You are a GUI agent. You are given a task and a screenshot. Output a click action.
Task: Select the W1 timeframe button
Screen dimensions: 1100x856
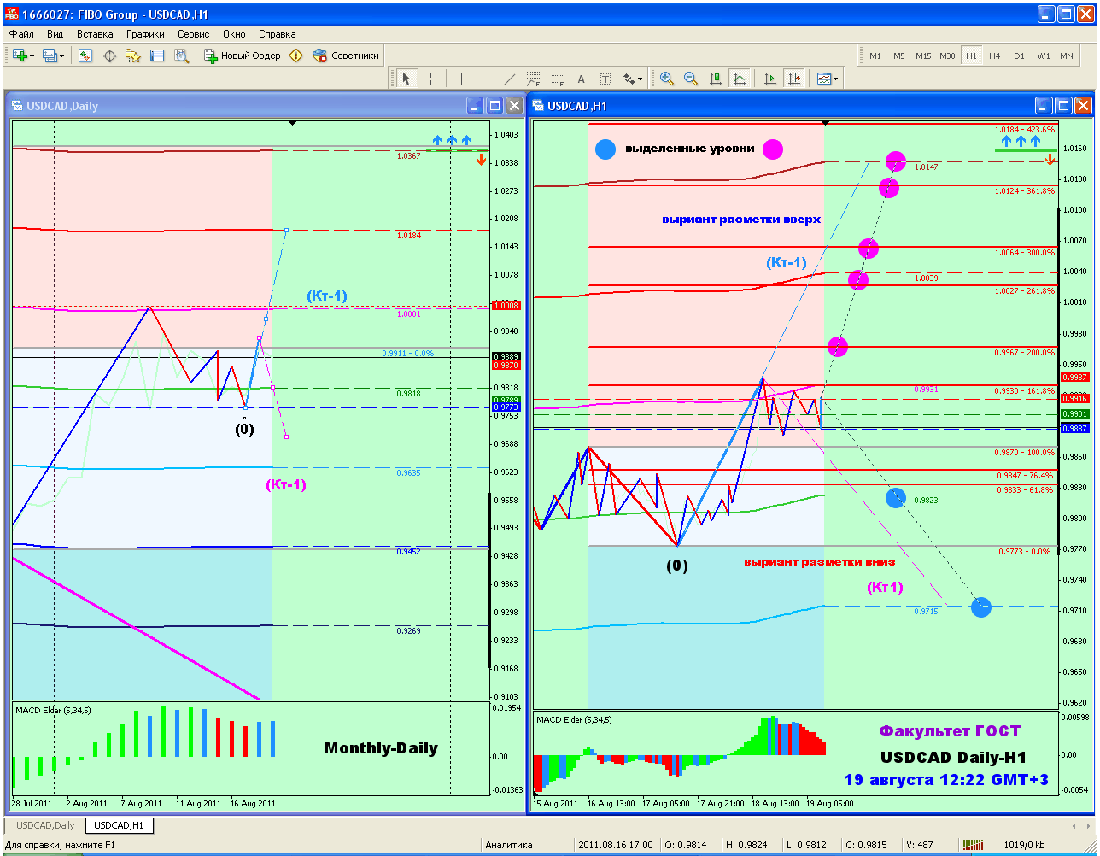[x=1044, y=55]
